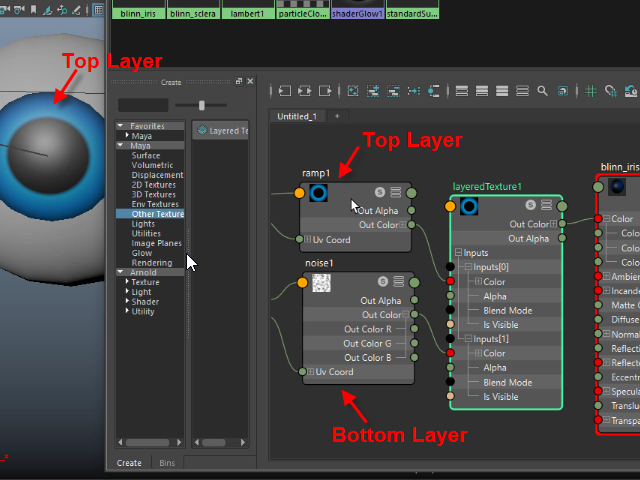Click noise1 node's view mode icon
The height and width of the screenshot is (480, 640).
[x=396, y=282]
